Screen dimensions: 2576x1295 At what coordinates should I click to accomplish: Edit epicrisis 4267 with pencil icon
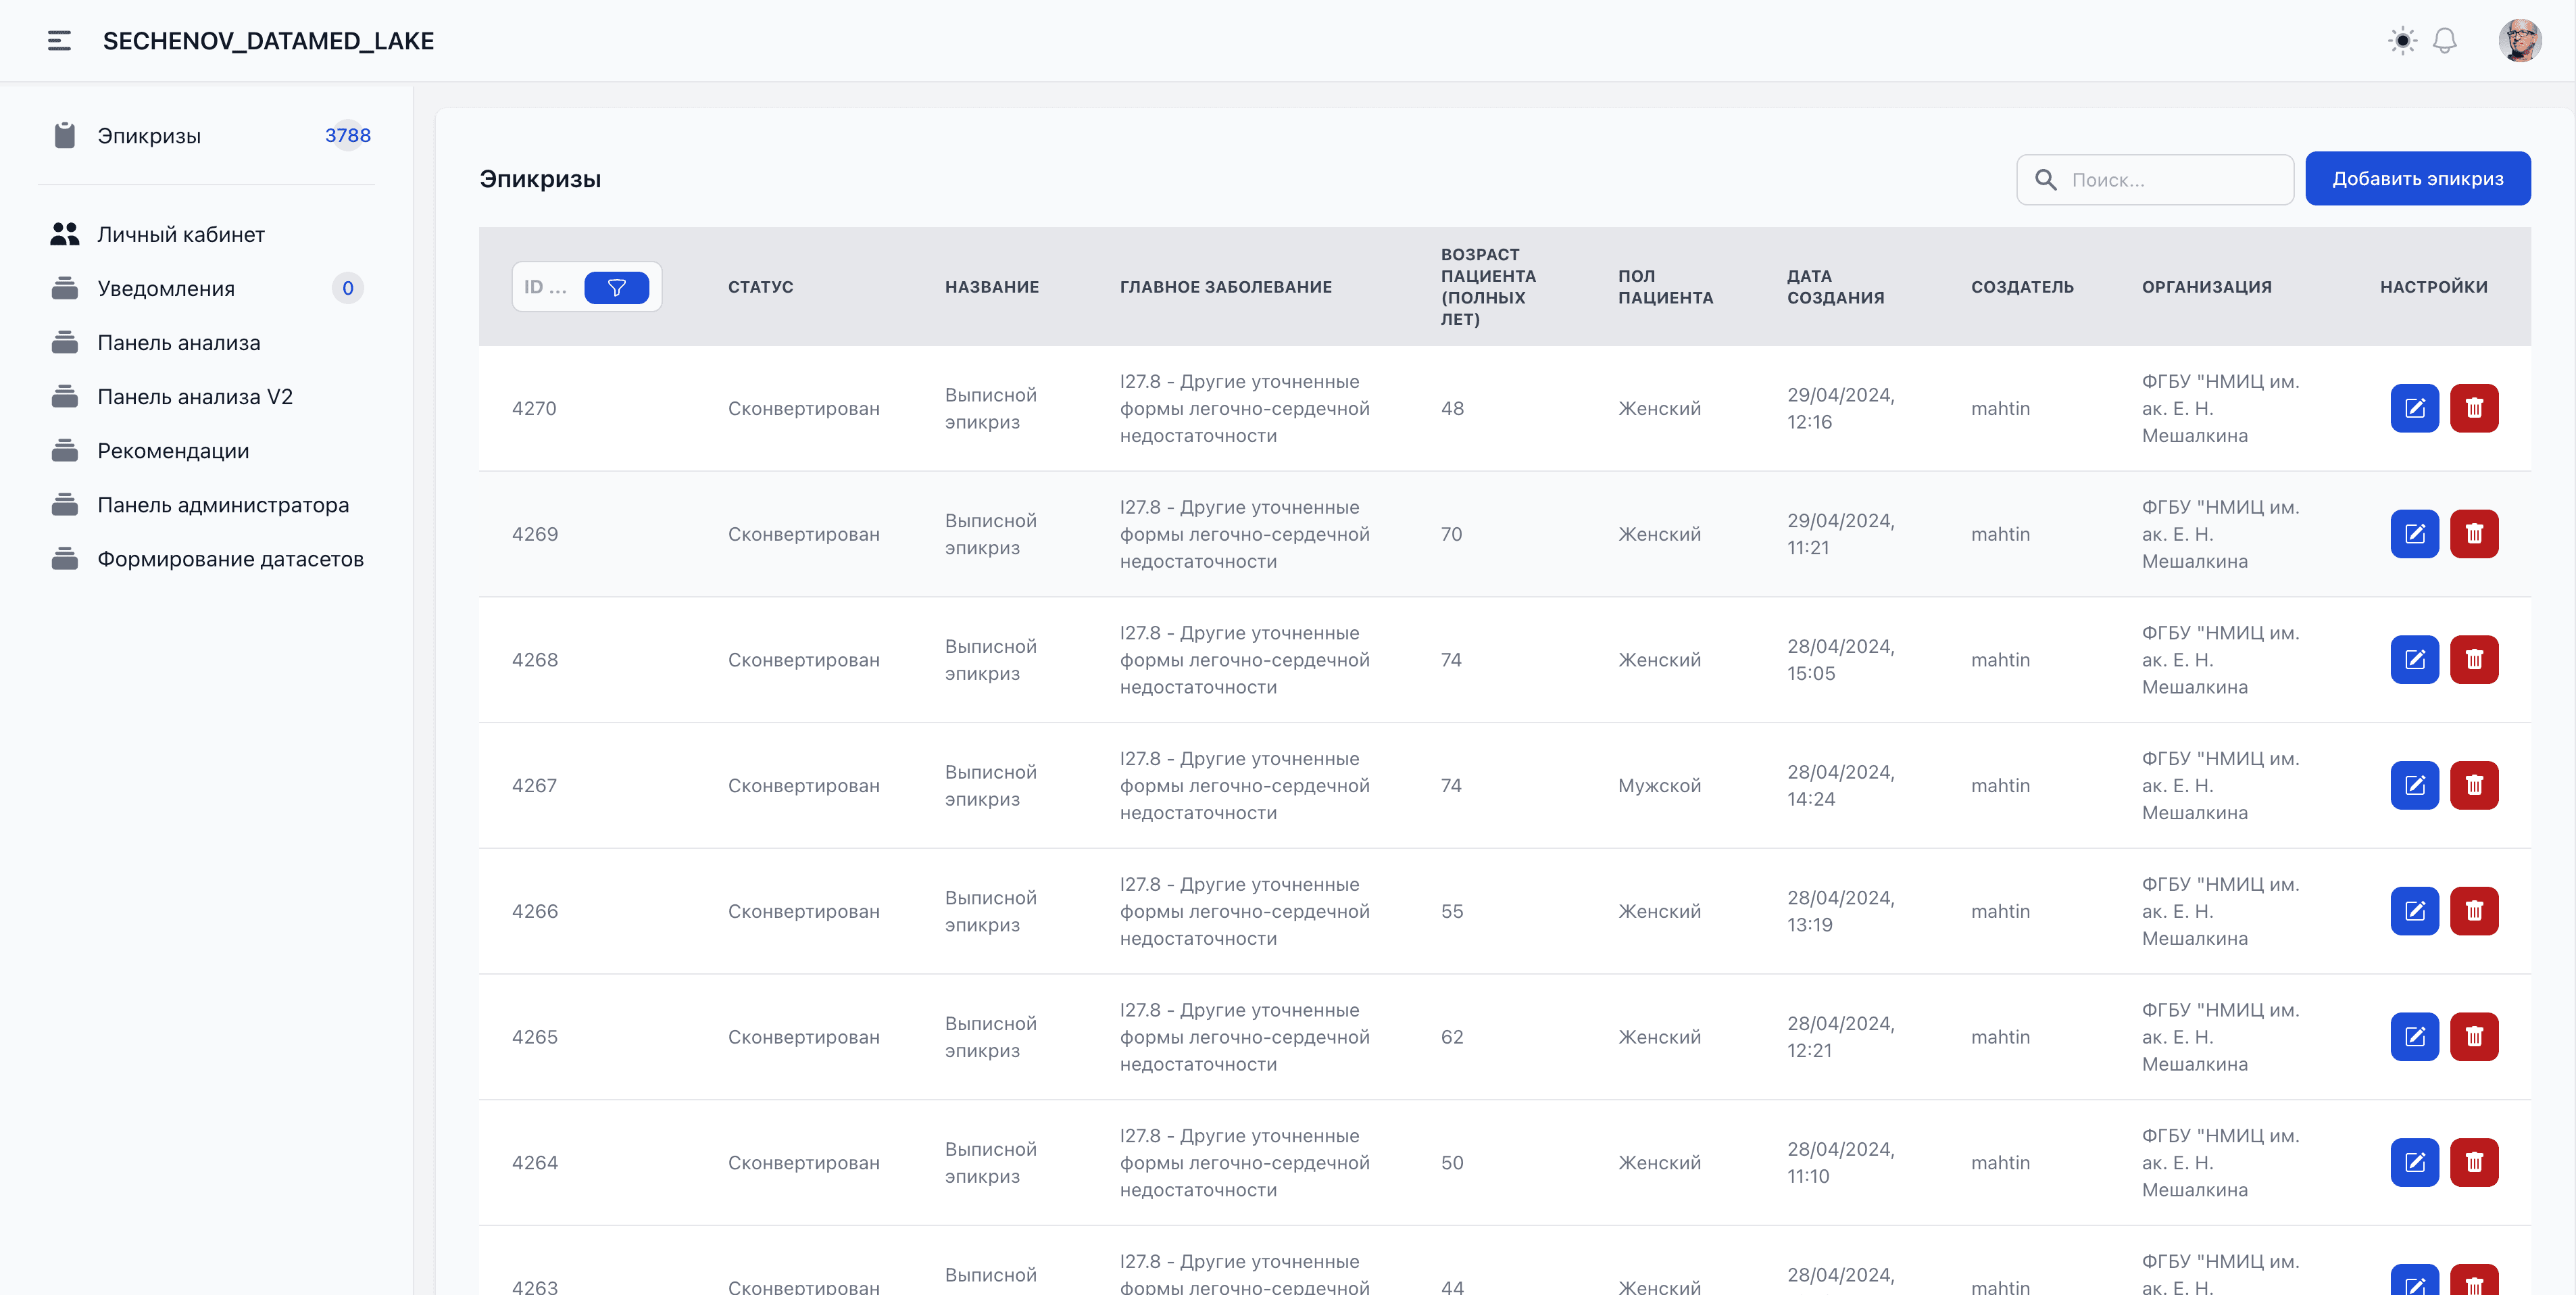tap(2414, 785)
